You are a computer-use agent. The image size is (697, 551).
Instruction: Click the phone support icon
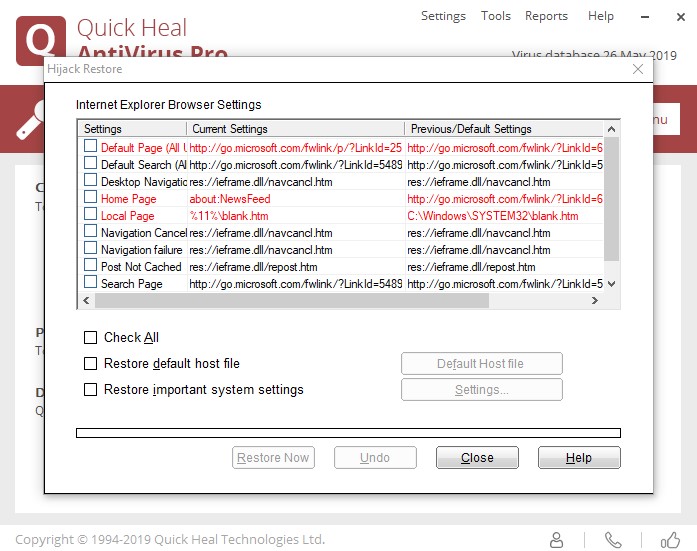click(613, 540)
